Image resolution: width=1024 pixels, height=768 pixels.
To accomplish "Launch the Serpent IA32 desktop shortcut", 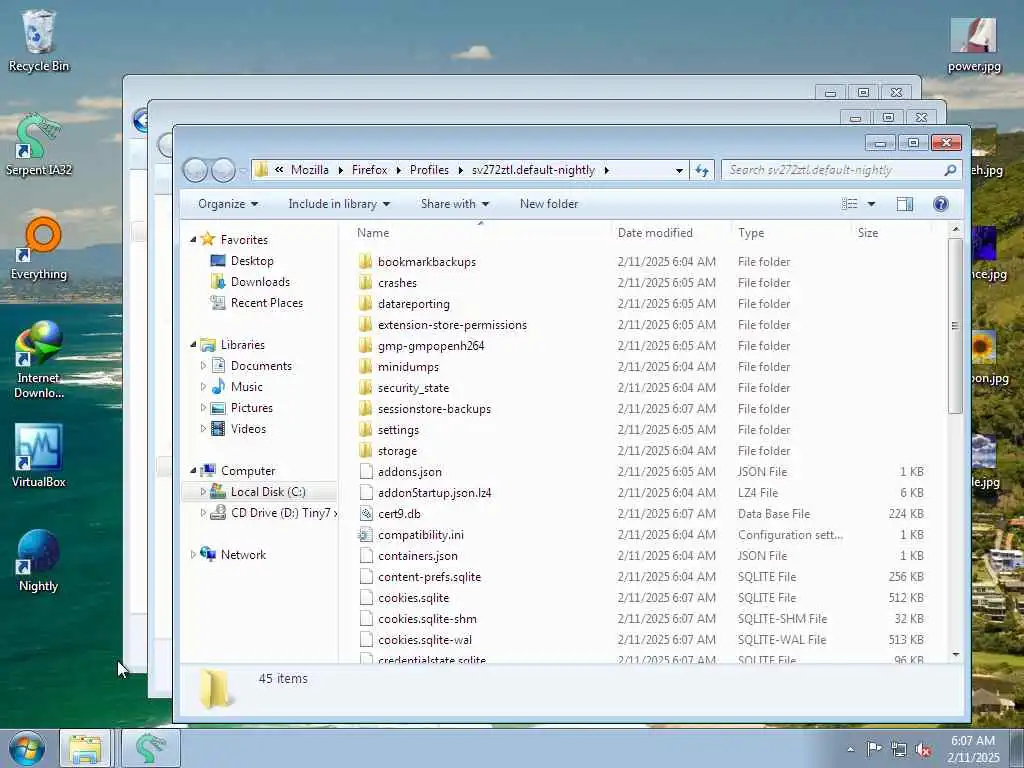I will tap(39, 145).
